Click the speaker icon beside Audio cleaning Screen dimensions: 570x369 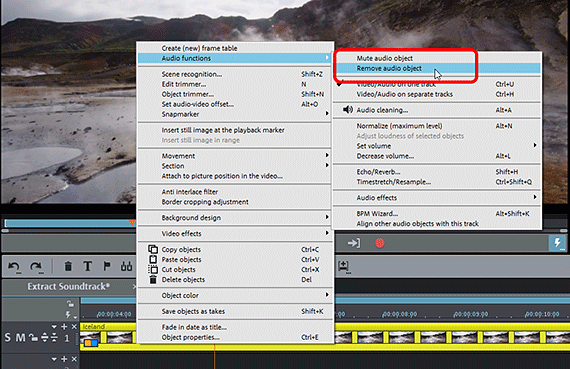point(348,109)
